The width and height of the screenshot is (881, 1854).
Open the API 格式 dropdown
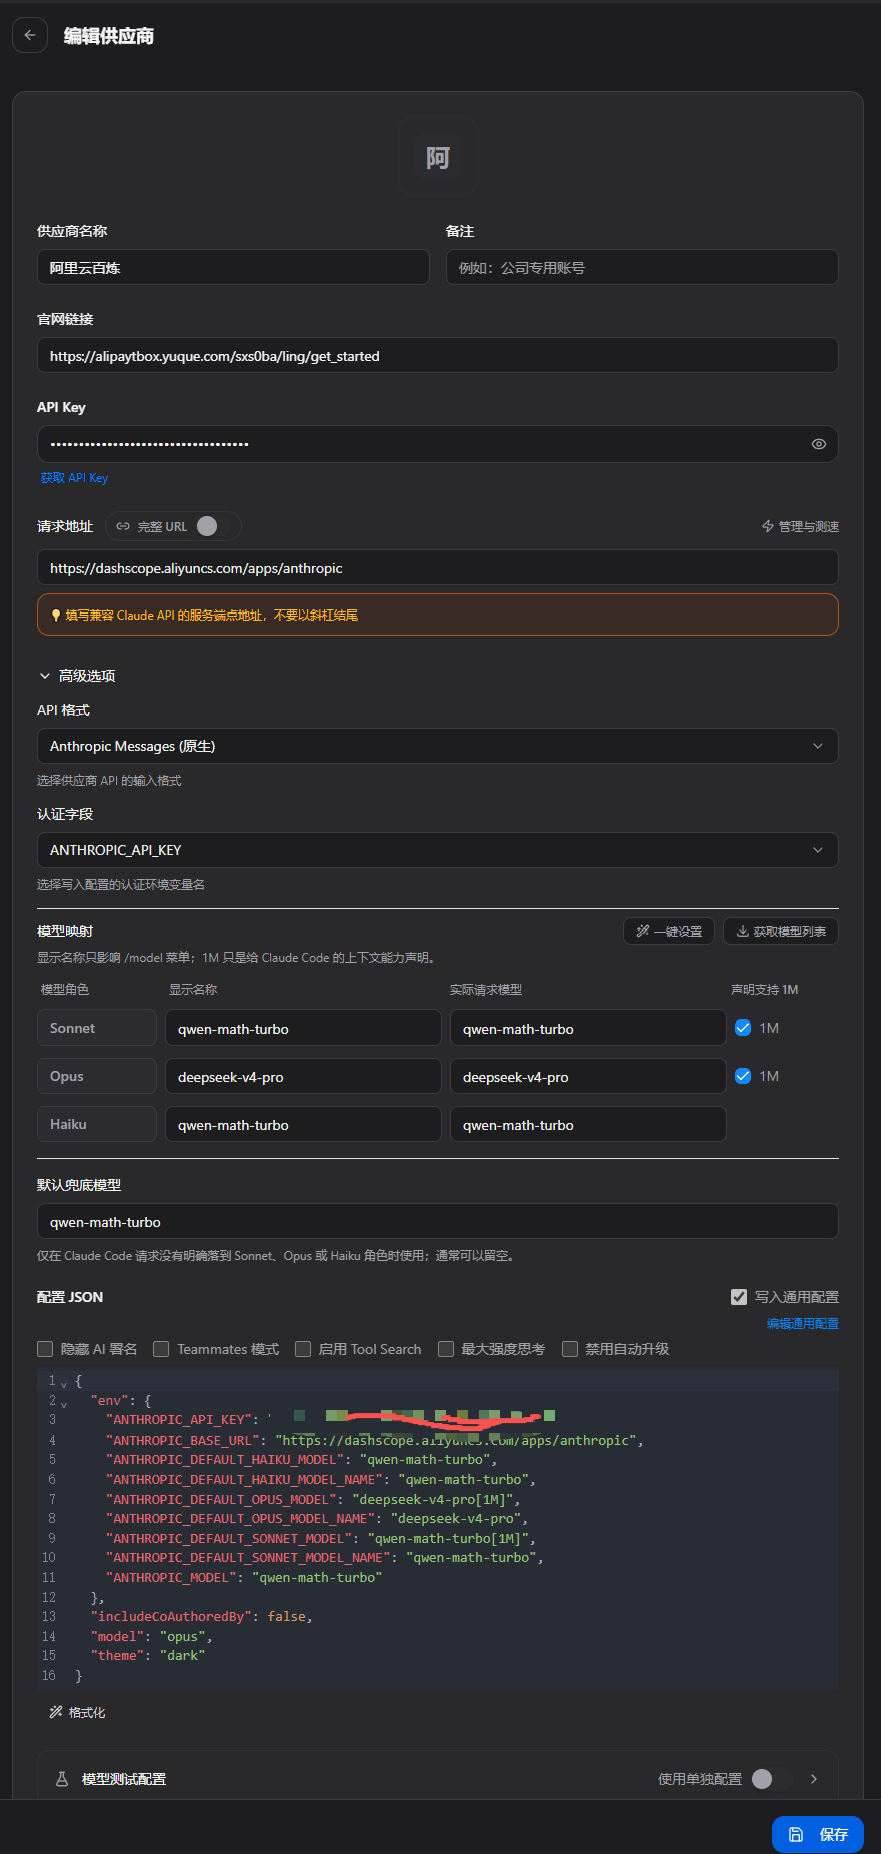(438, 746)
